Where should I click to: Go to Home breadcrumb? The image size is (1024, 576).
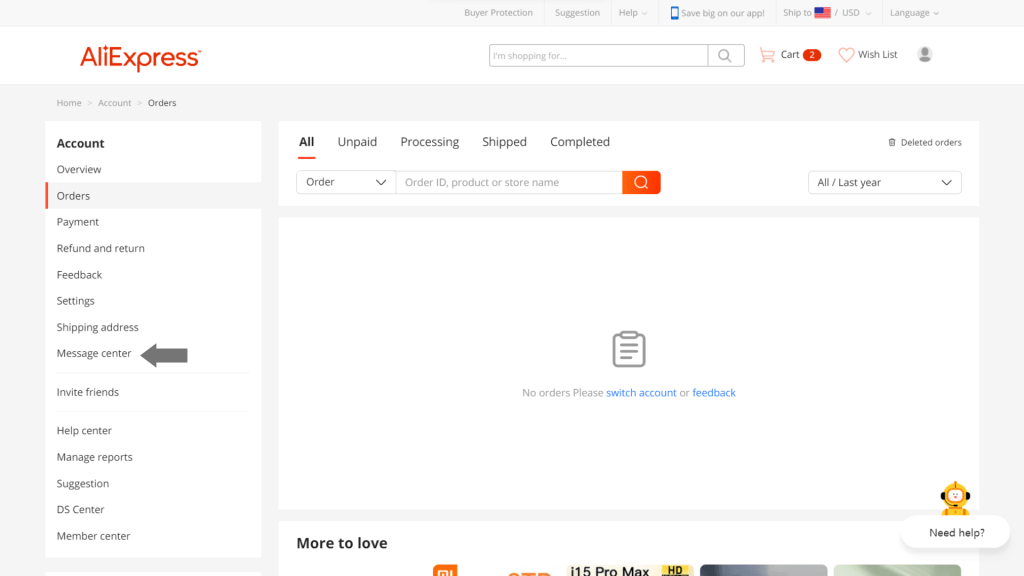coord(69,103)
